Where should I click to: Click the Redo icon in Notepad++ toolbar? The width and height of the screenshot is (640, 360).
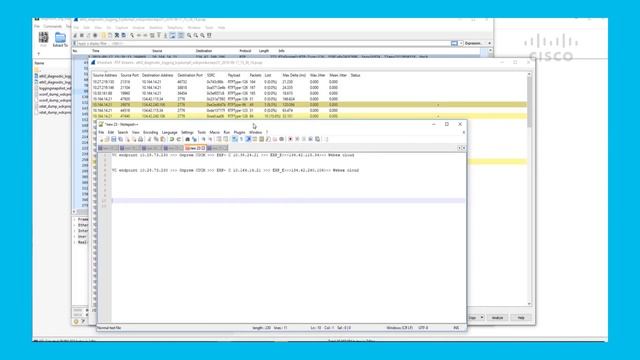click(x=178, y=139)
